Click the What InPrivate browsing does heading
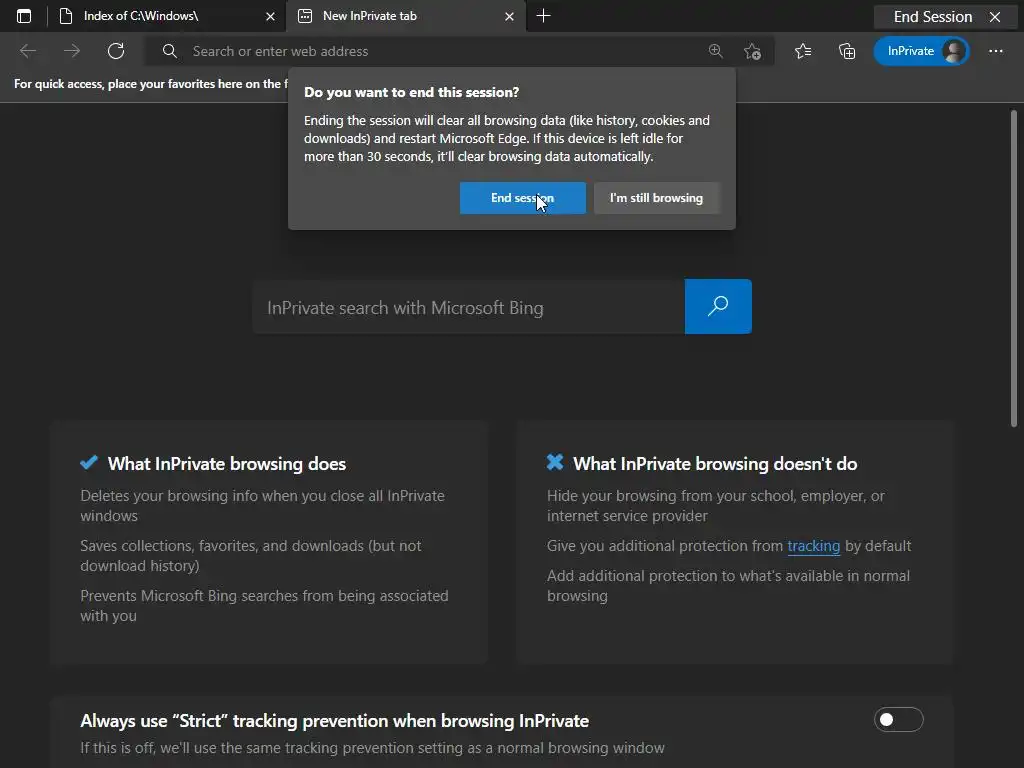Image resolution: width=1024 pixels, height=768 pixels. click(227, 464)
